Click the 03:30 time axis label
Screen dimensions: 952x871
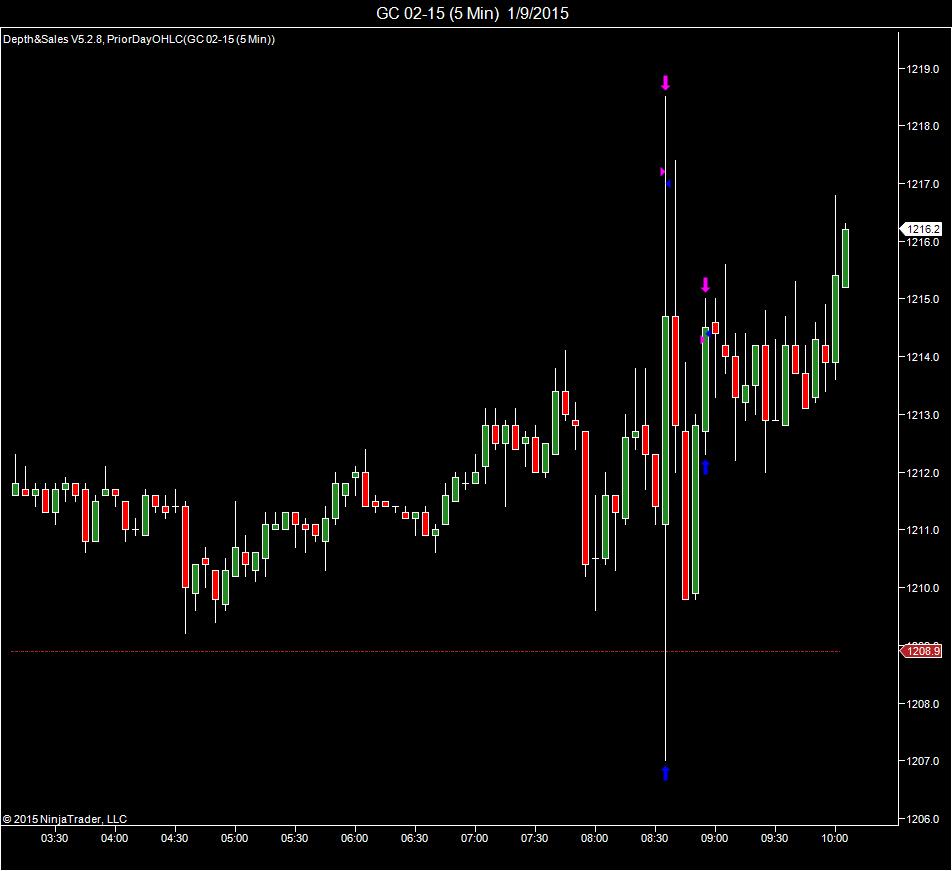pos(55,838)
